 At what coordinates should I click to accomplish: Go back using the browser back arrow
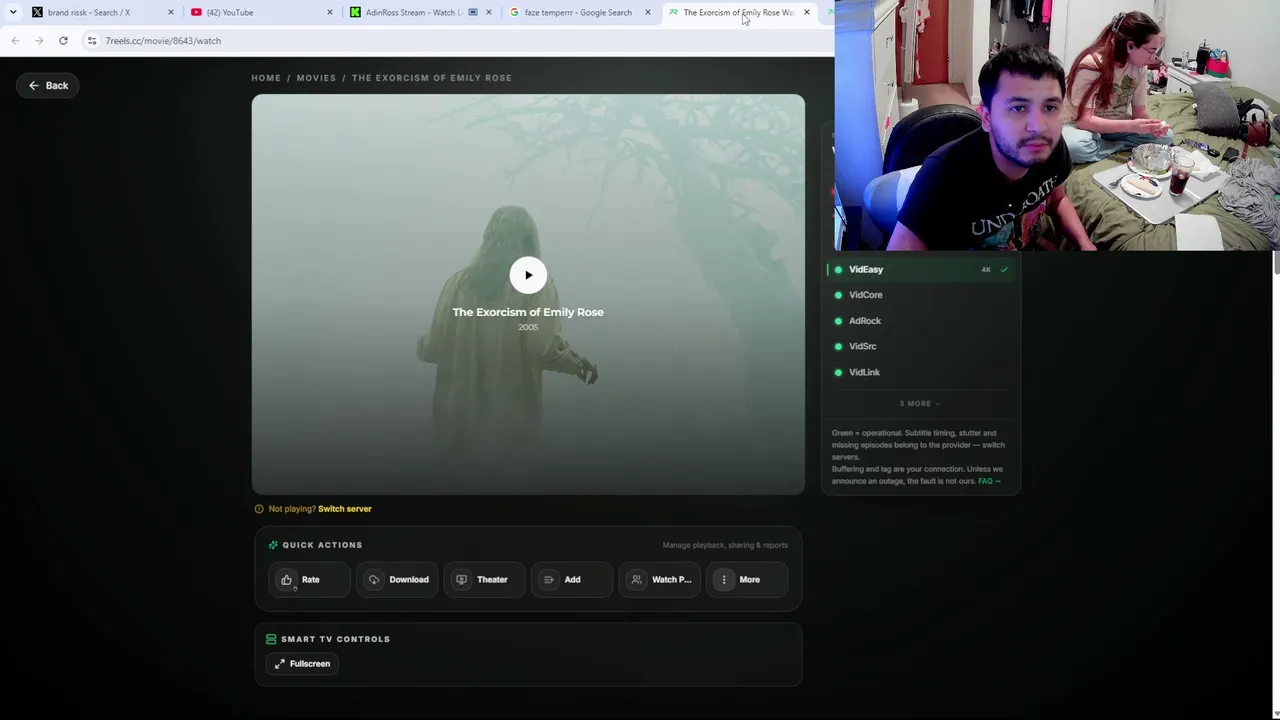[x=15, y=40]
